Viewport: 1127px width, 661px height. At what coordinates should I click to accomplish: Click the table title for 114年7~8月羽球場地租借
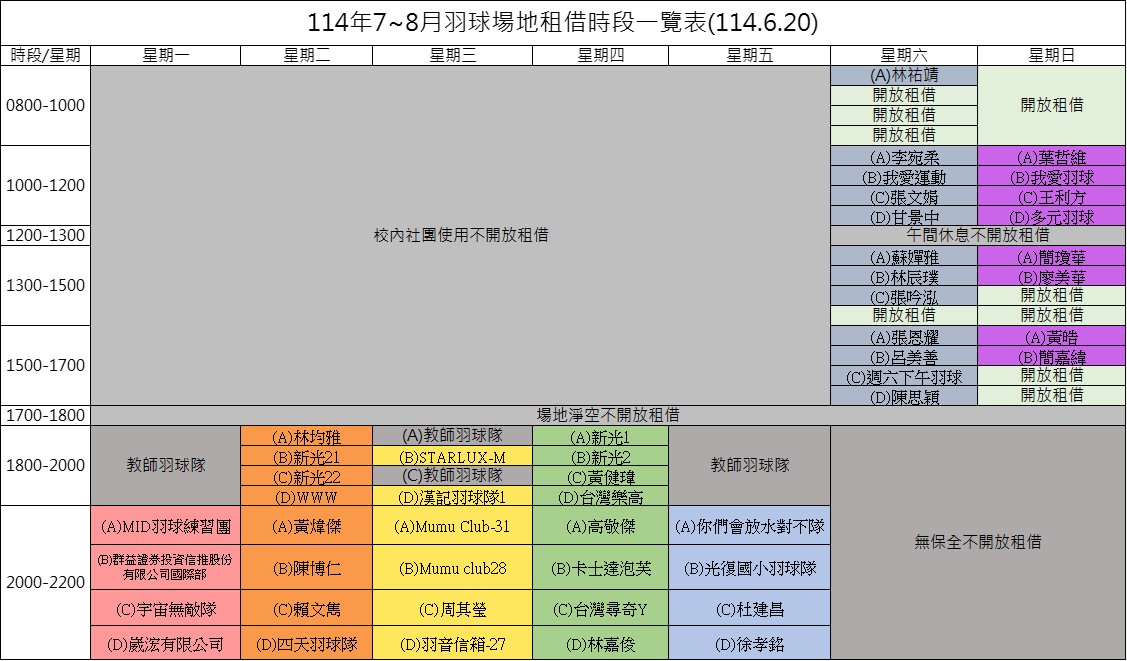pyautogui.click(x=563, y=23)
